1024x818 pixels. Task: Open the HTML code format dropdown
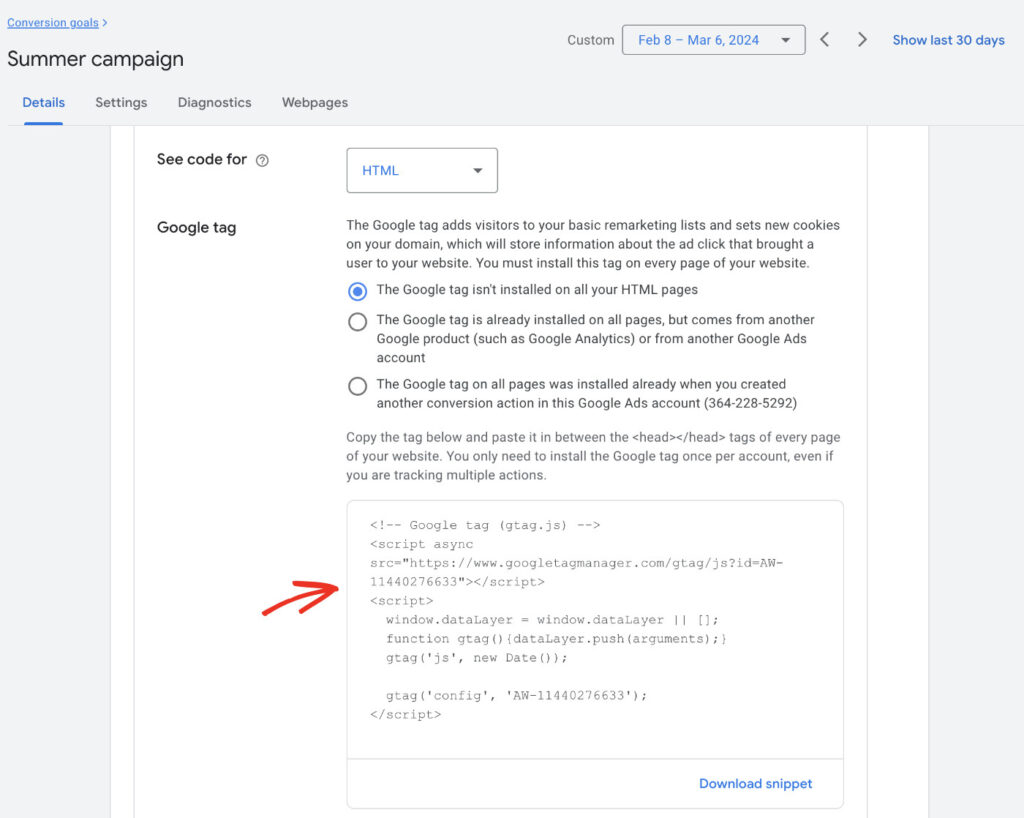coord(421,170)
